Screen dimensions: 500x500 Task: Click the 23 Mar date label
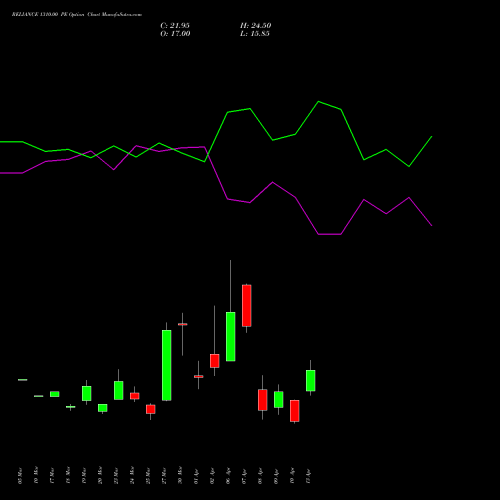click(116, 476)
